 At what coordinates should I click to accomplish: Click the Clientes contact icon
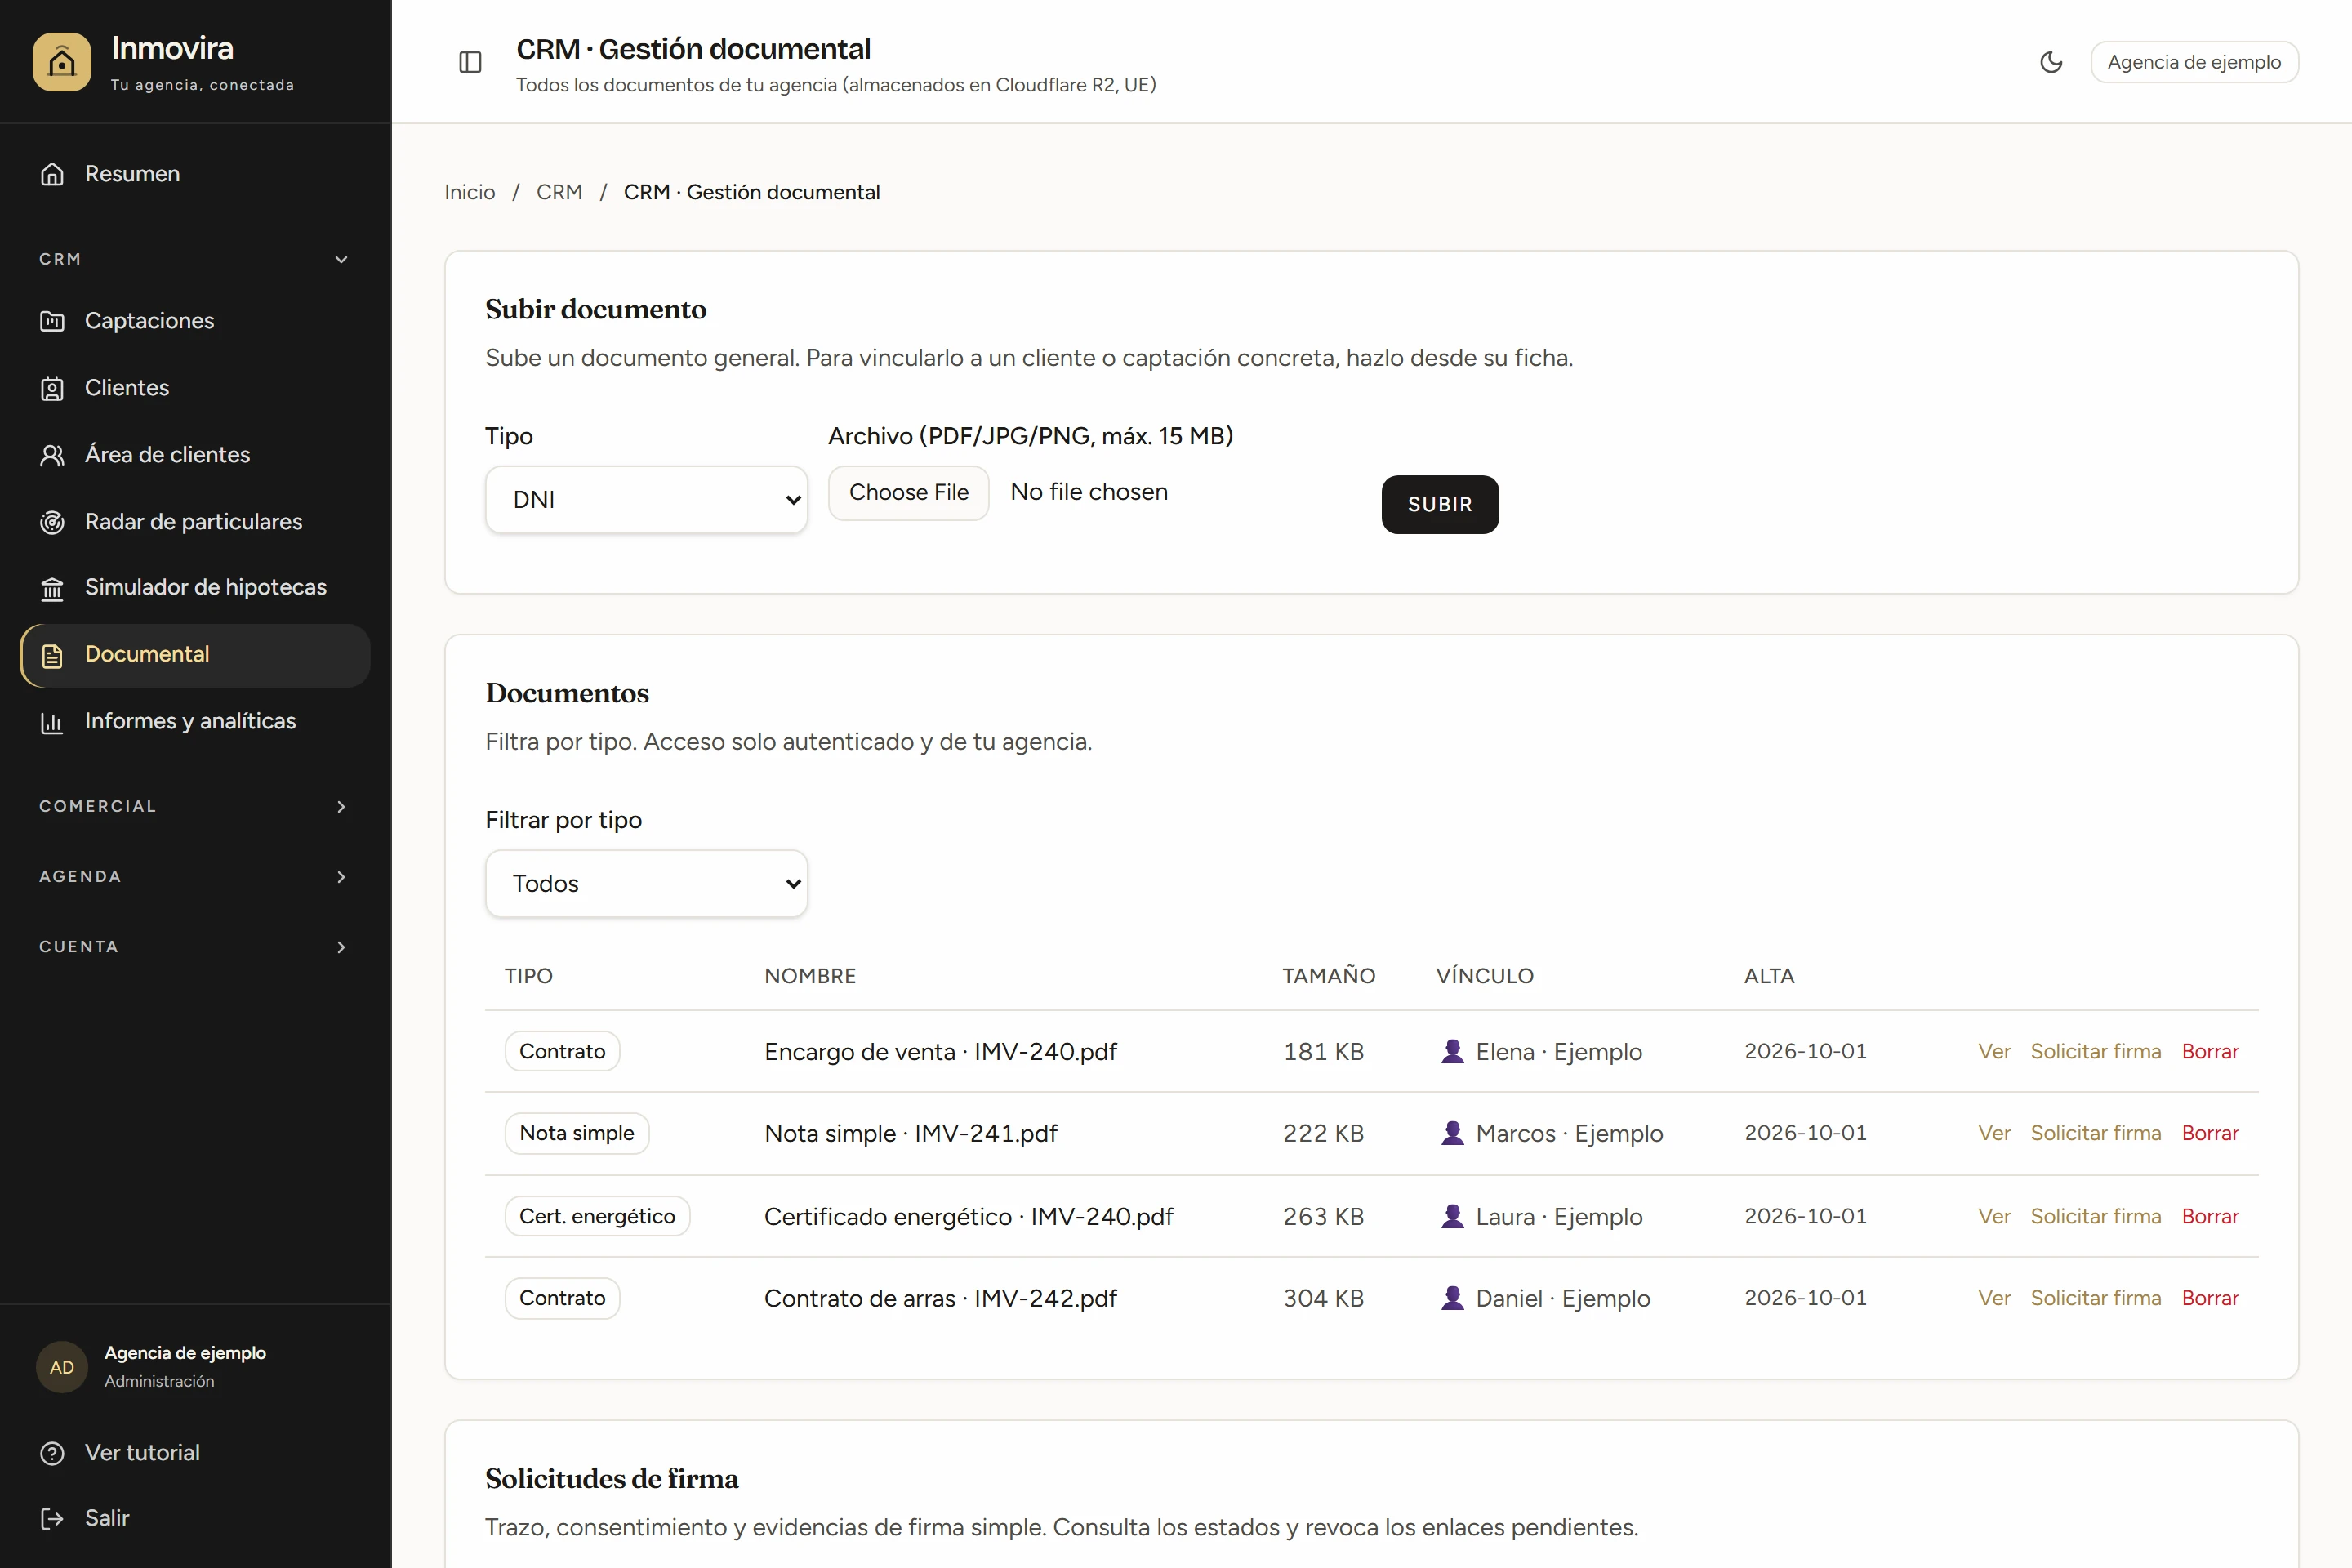click(52, 388)
